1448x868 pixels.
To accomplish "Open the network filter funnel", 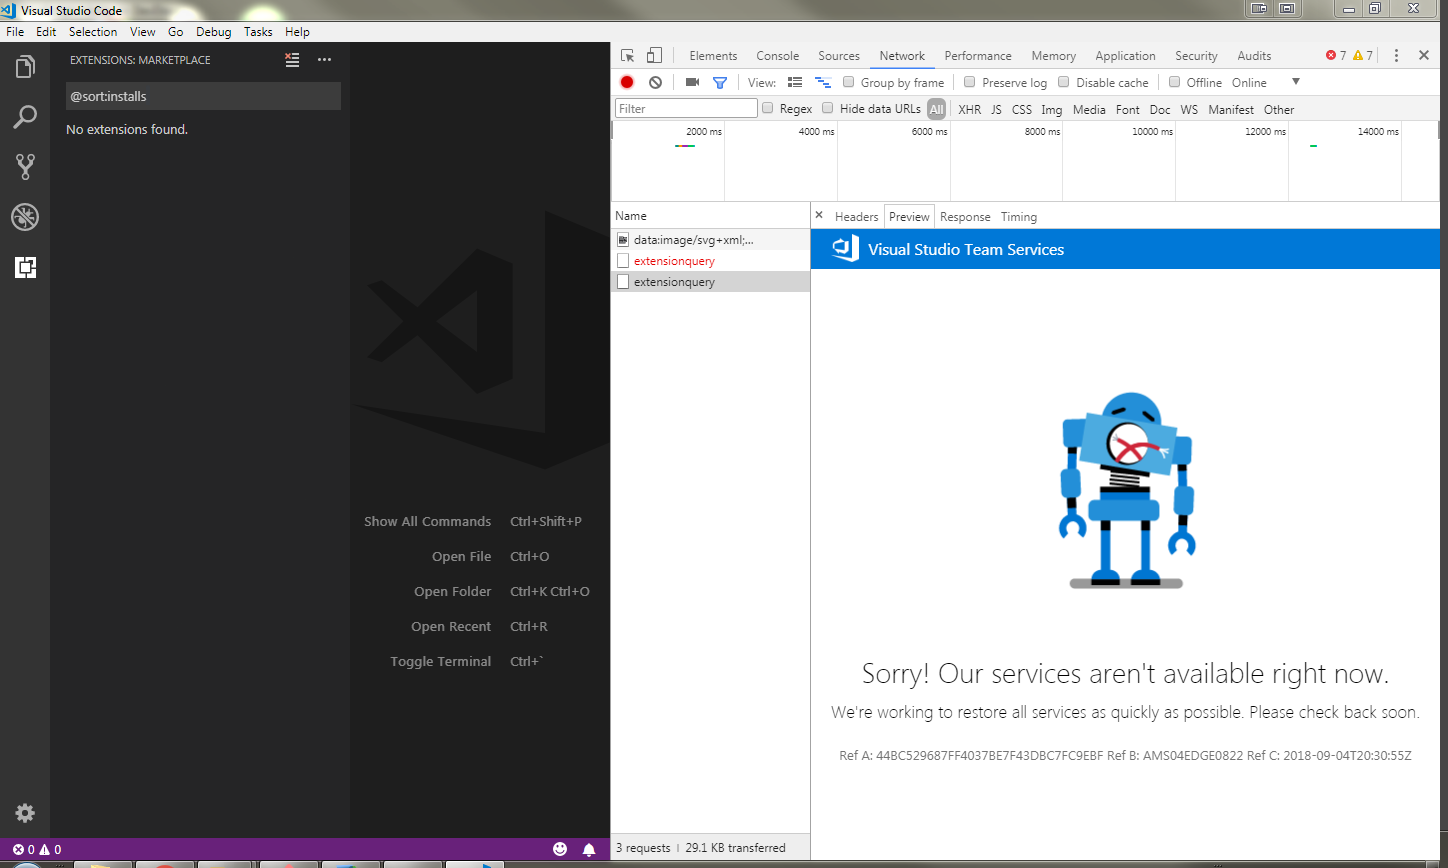I will point(720,82).
